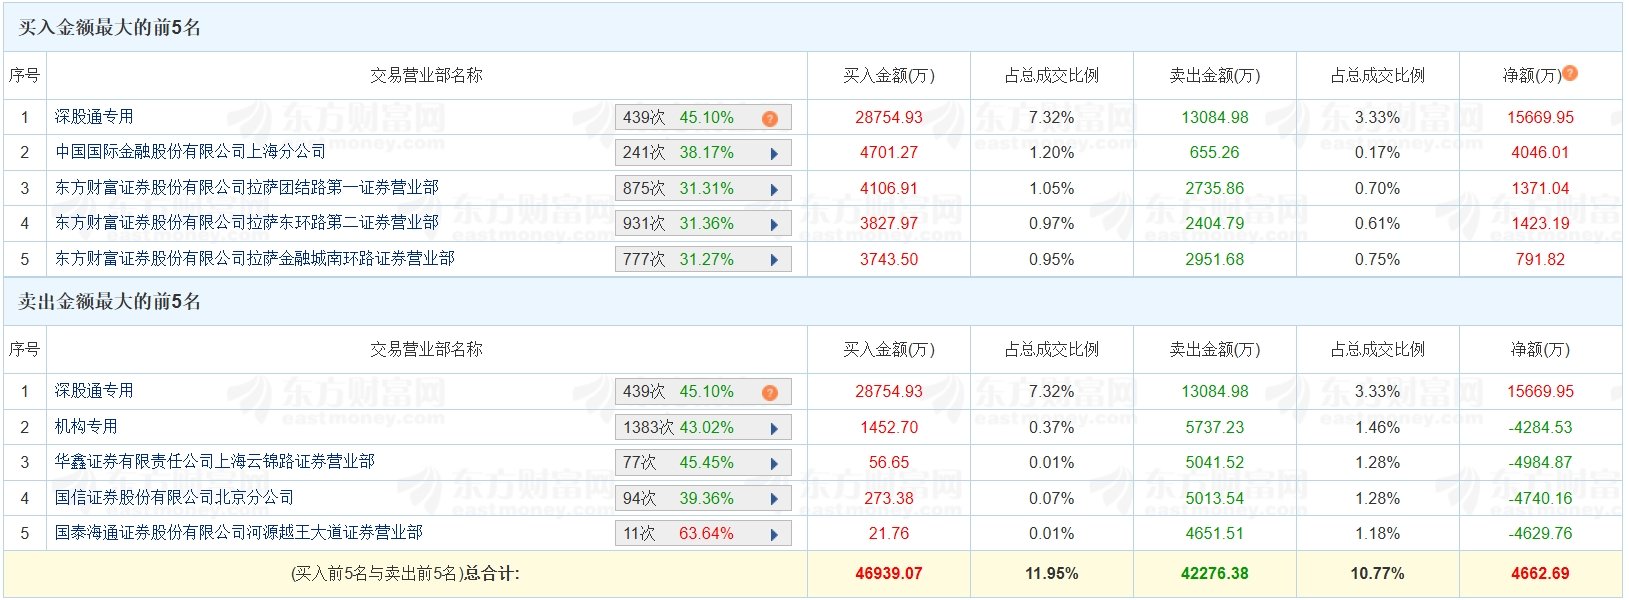Select net amount 1371.04

coord(1541,189)
